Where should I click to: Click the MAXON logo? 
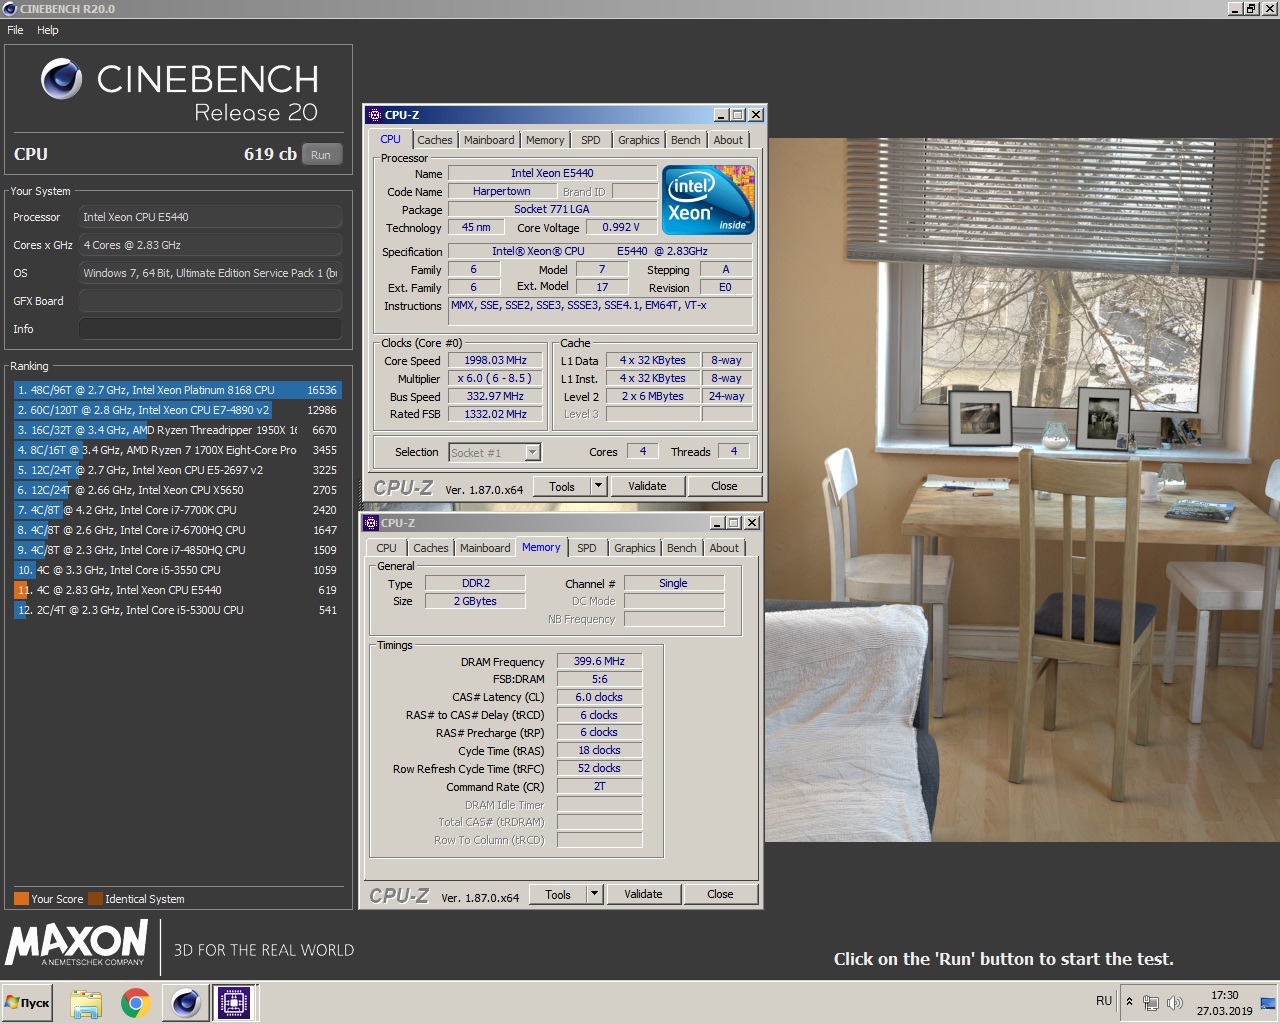click(x=78, y=943)
